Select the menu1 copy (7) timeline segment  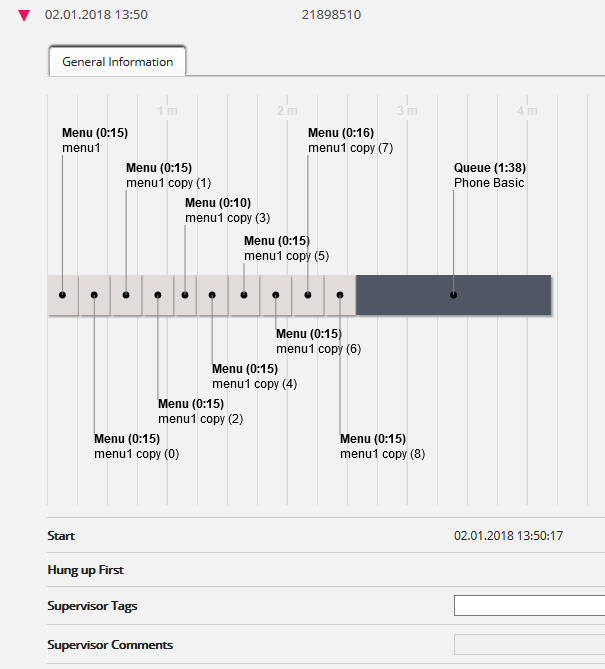tap(308, 295)
